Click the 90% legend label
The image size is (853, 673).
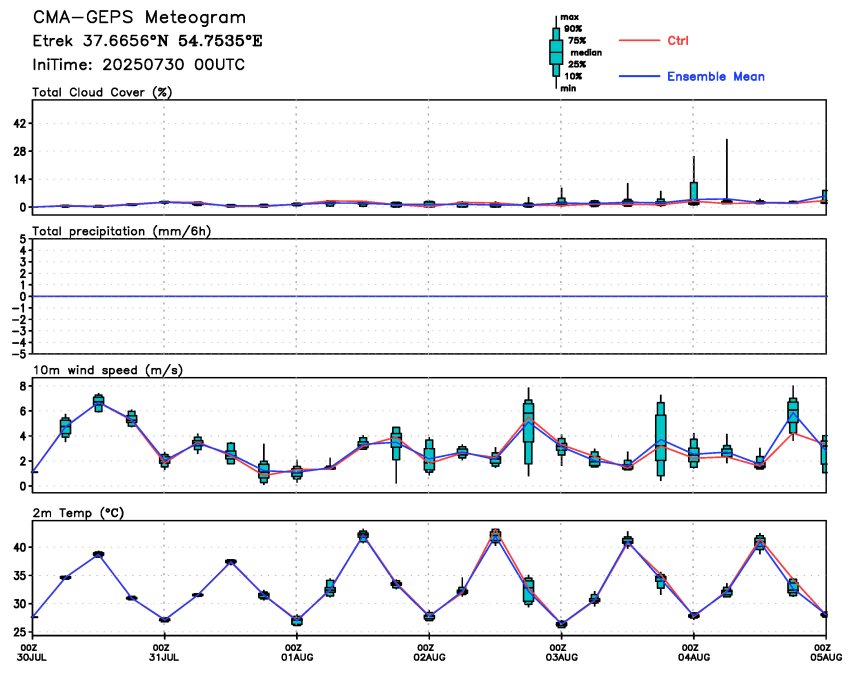[x=573, y=29]
